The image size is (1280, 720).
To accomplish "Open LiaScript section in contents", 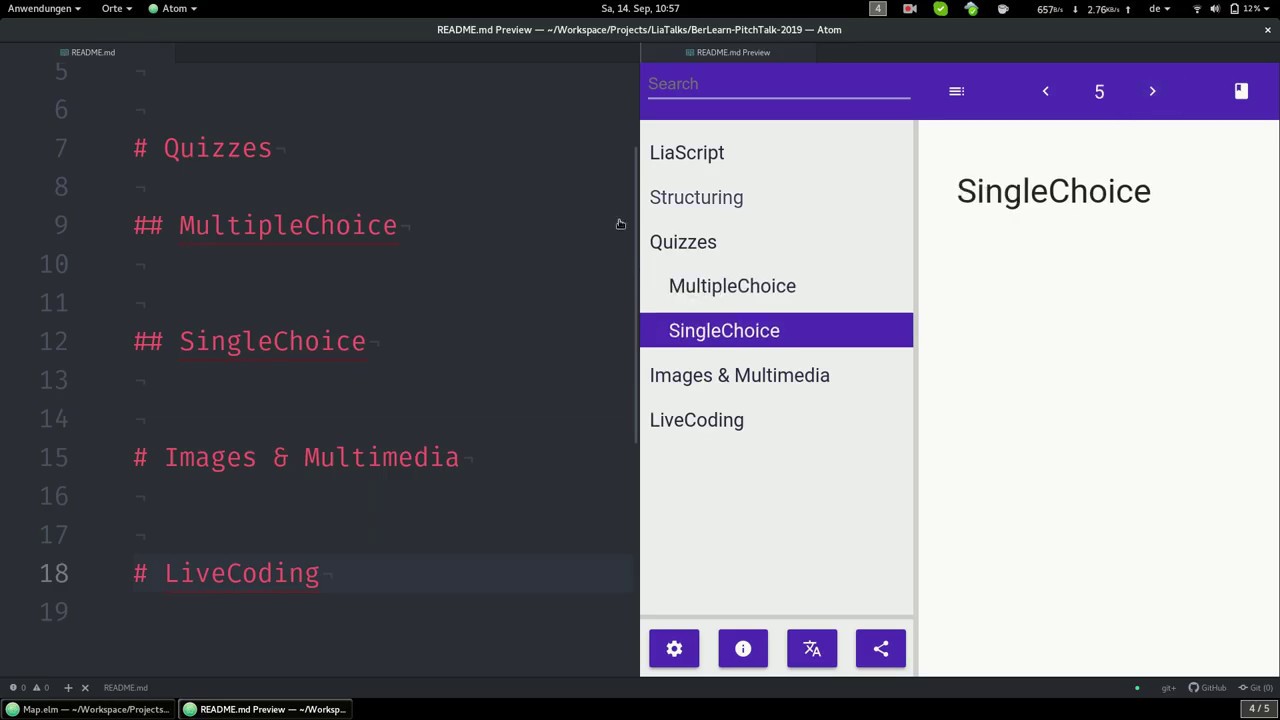I will point(687,153).
